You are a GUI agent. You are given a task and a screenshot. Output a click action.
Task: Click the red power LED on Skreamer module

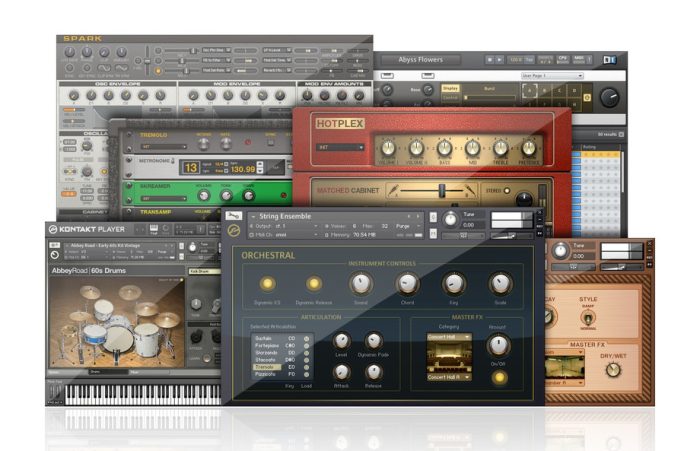(283, 196)
